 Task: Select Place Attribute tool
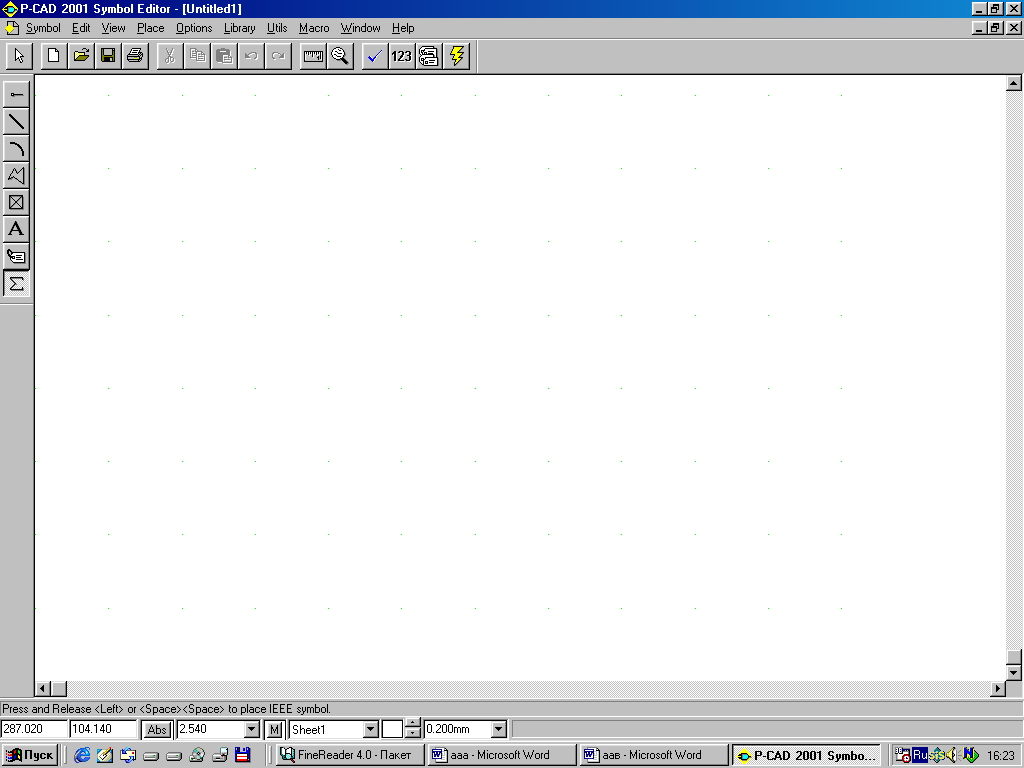pos(16,257)
